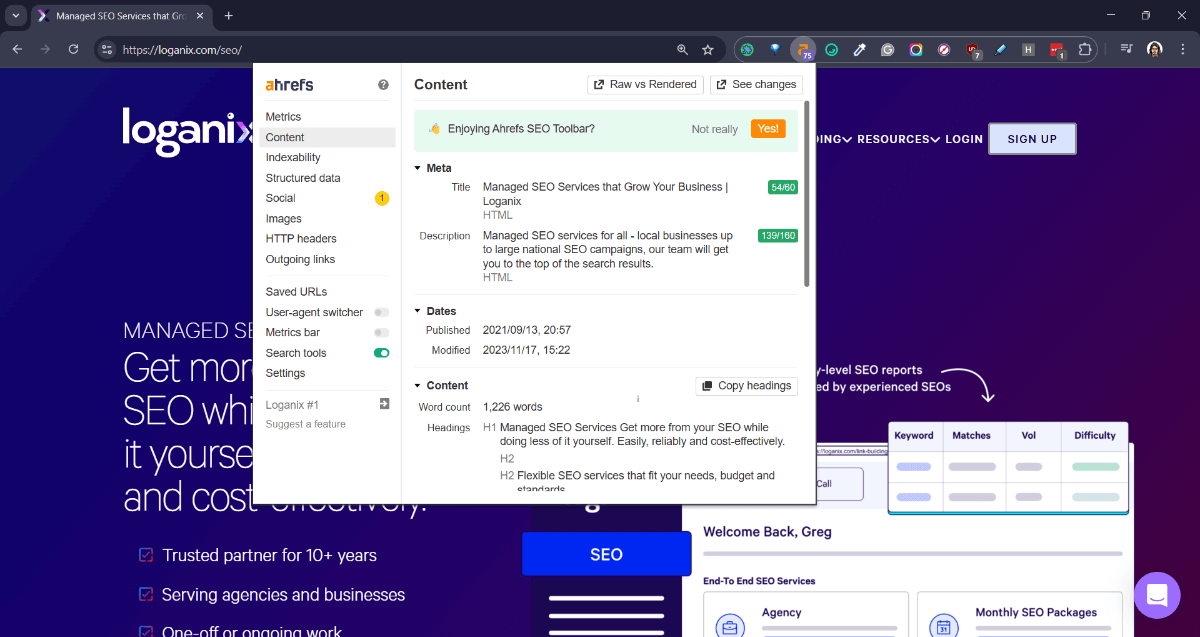Click the blue SEO button on the page
Screen dimensions: 1200x637
[606, 554]
